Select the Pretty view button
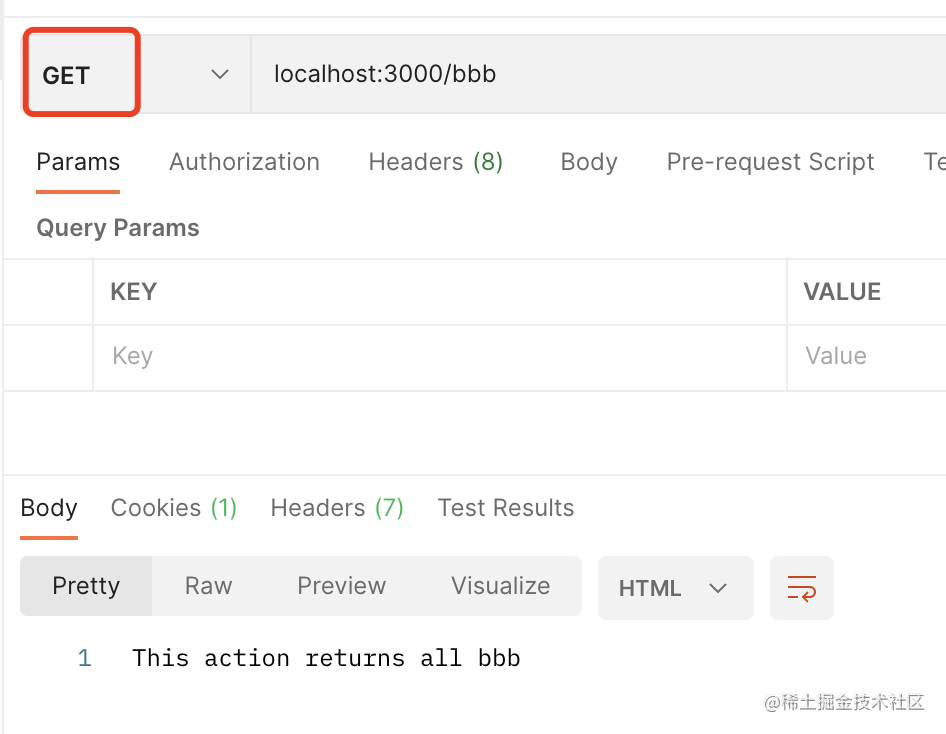946x734 pixels. [86, 586]
